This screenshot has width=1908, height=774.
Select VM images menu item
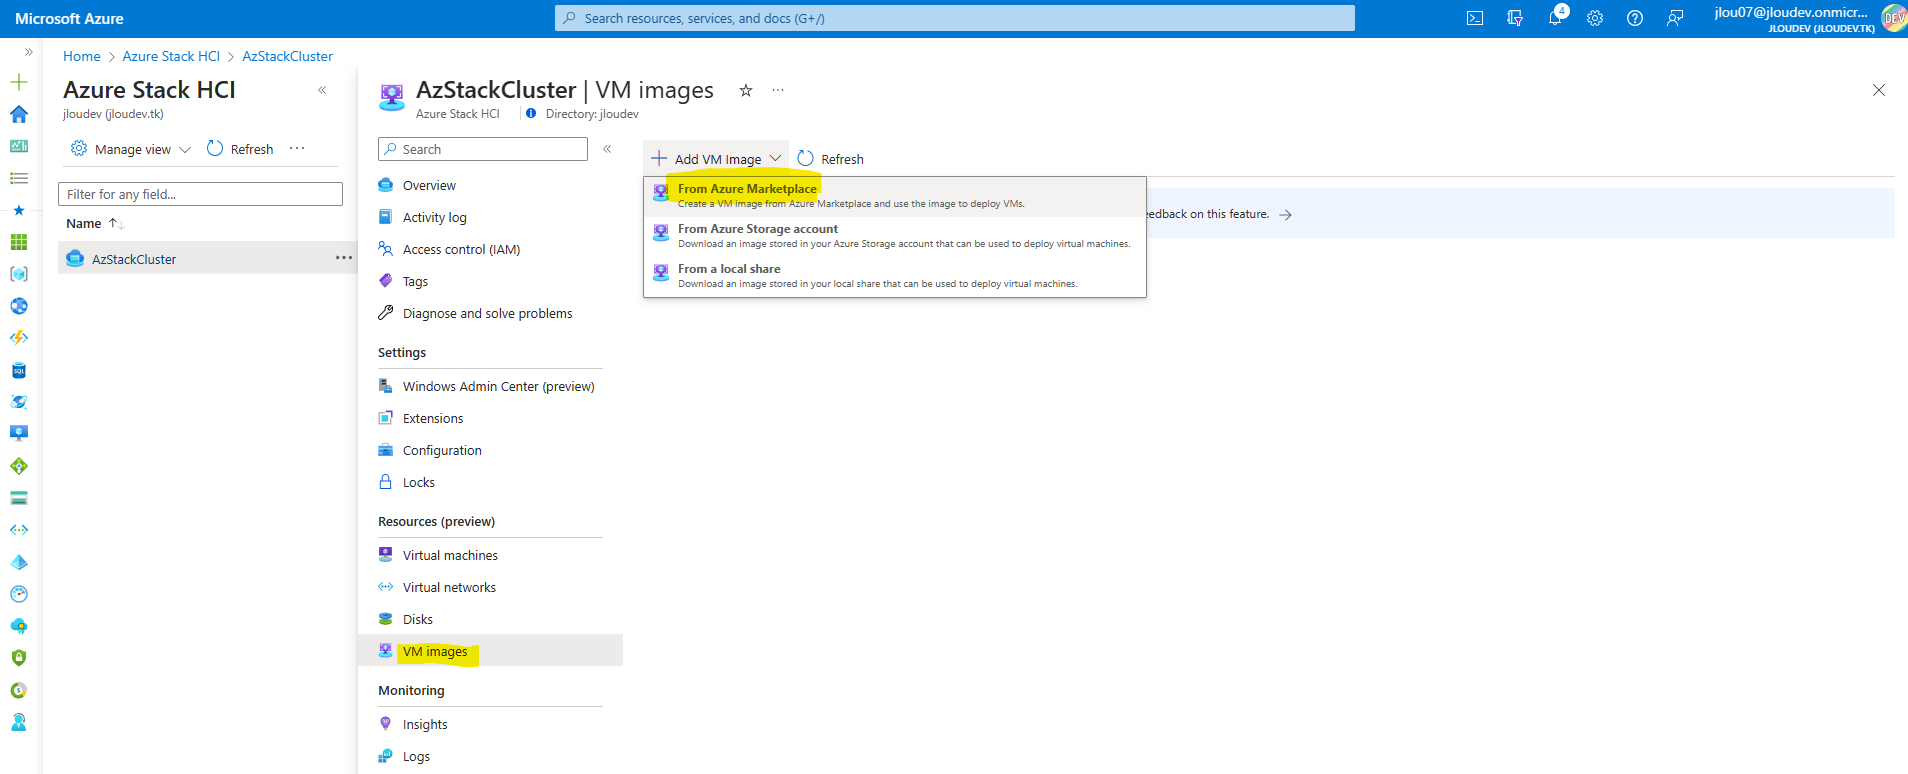[490, 651]
